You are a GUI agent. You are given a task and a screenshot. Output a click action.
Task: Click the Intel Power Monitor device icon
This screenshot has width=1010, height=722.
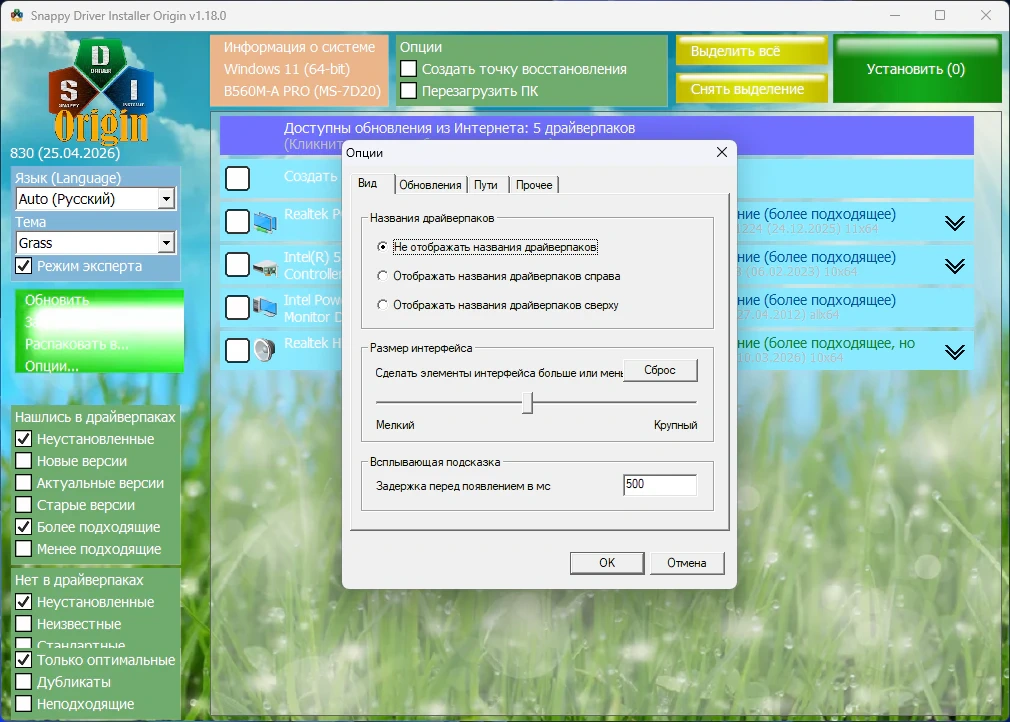point(265,308)
